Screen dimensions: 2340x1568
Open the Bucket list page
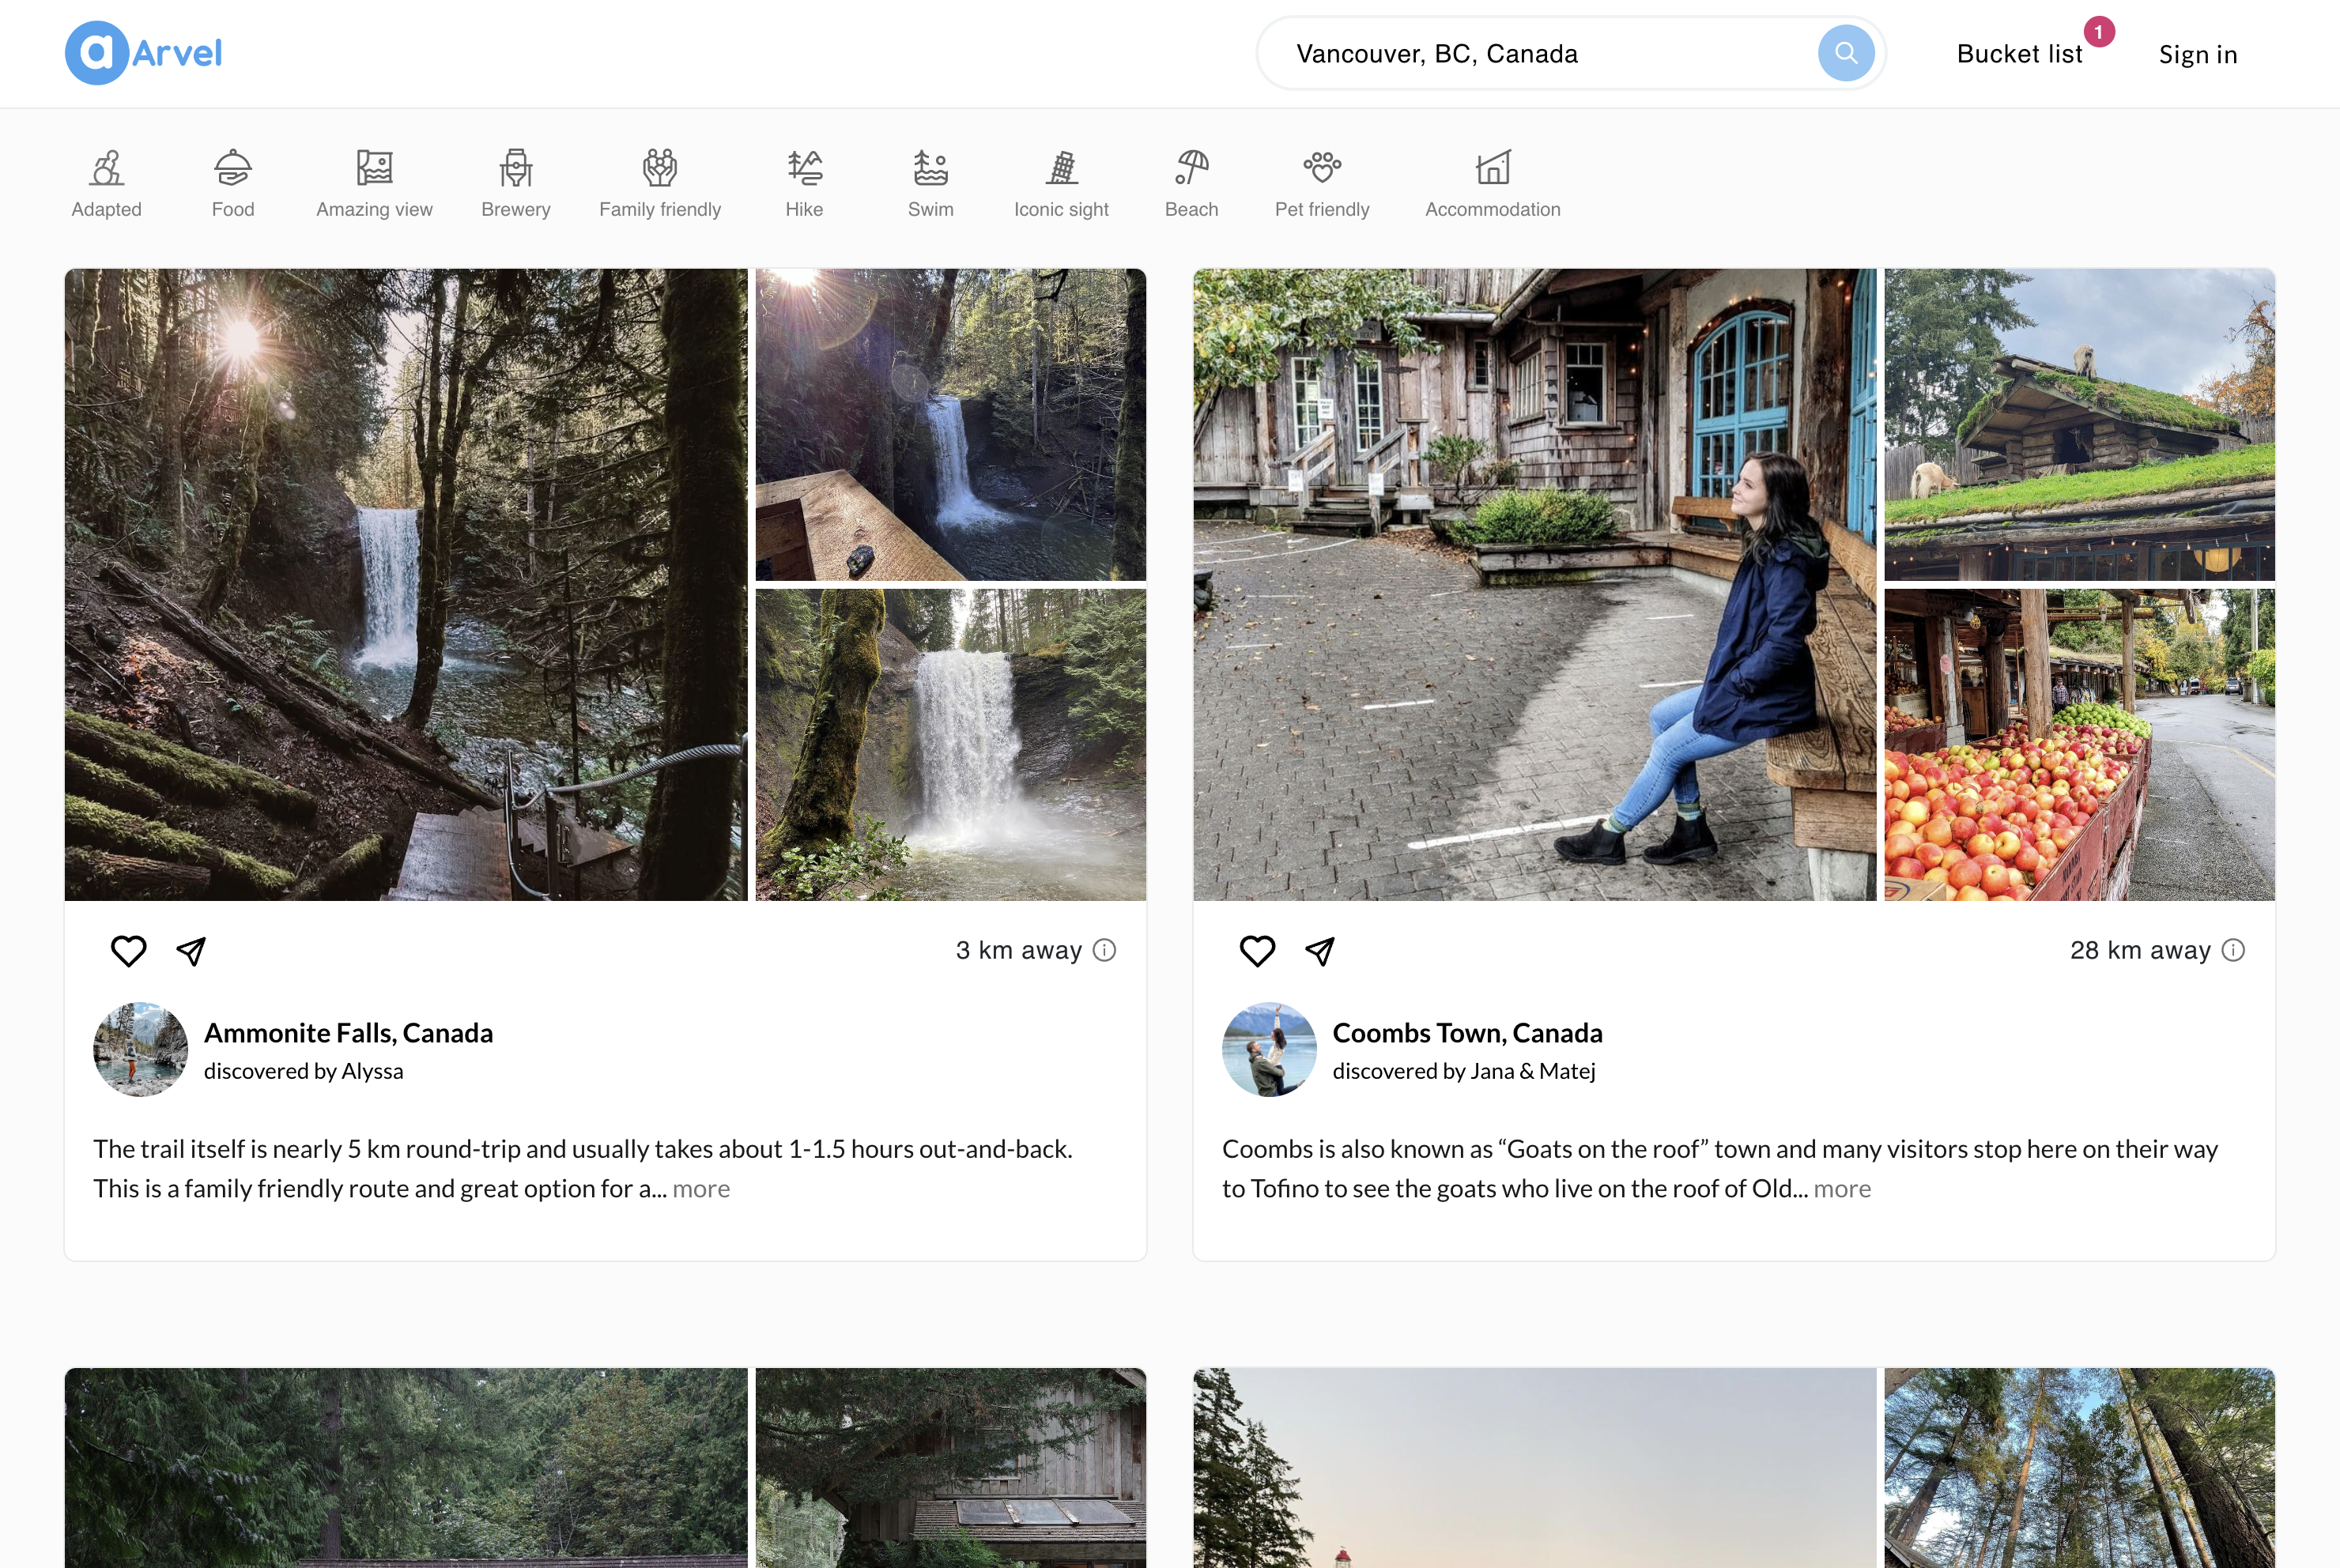coord(2019,54)
